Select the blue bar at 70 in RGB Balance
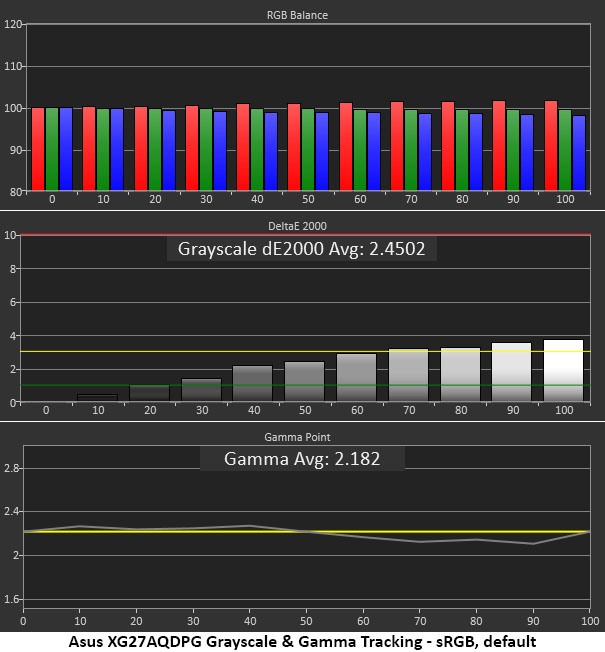Image resolution: width=605 pixels, height=652 pixels. pyautogui.click(x=425, y=152)
